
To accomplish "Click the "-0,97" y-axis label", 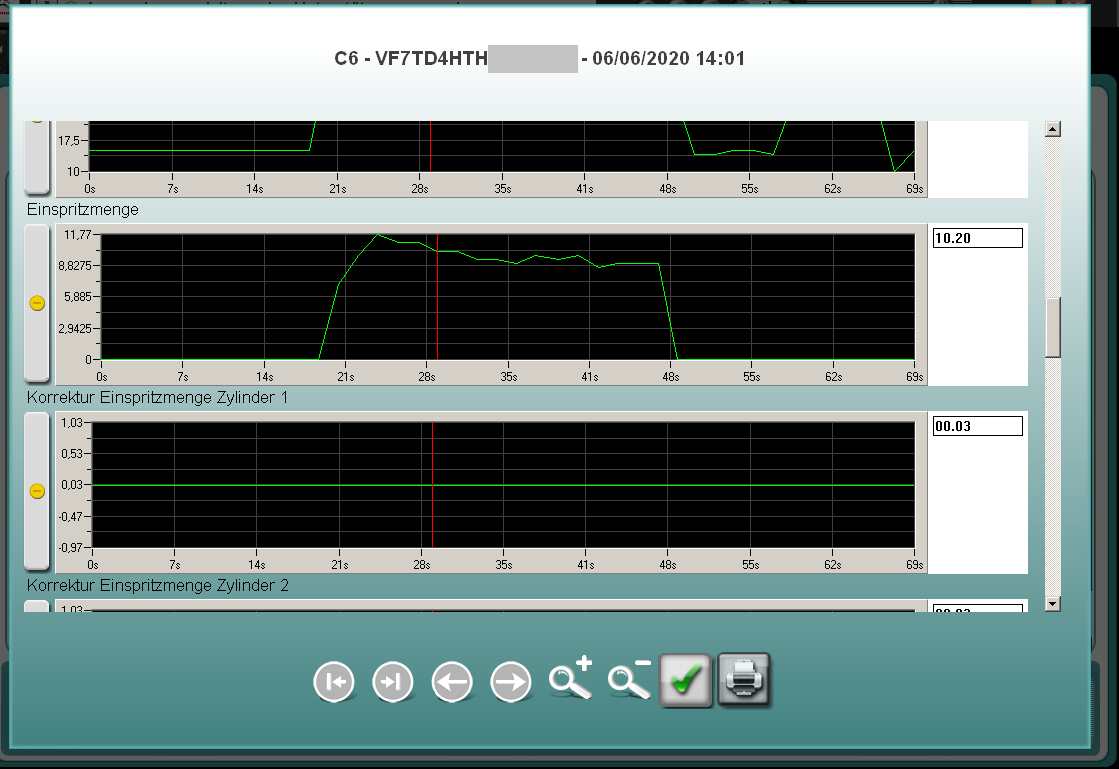I will point(71,548).
